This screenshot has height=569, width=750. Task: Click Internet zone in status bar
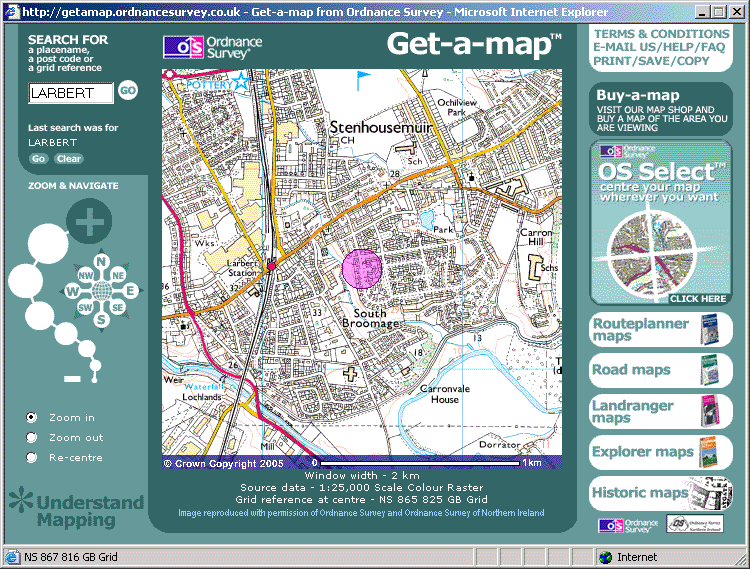click(x=629, y=558)
